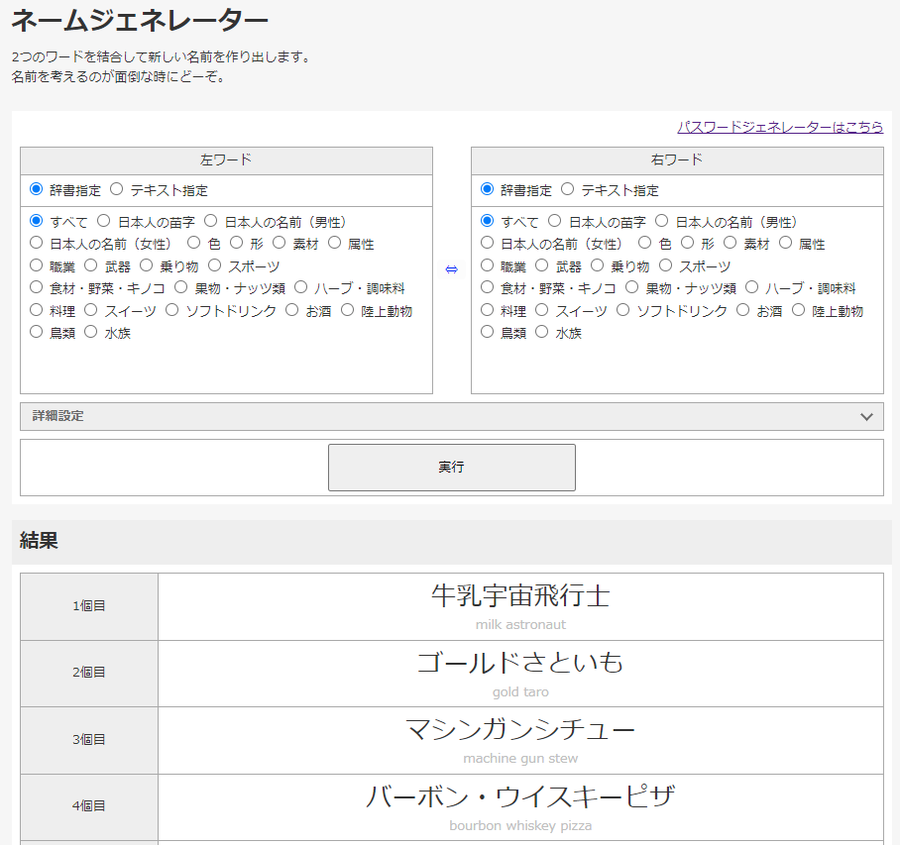Viewport: 900px width, 845px height.
Task: Select 職業 in the 右ワード panel
Action: [x=487, y=265]
